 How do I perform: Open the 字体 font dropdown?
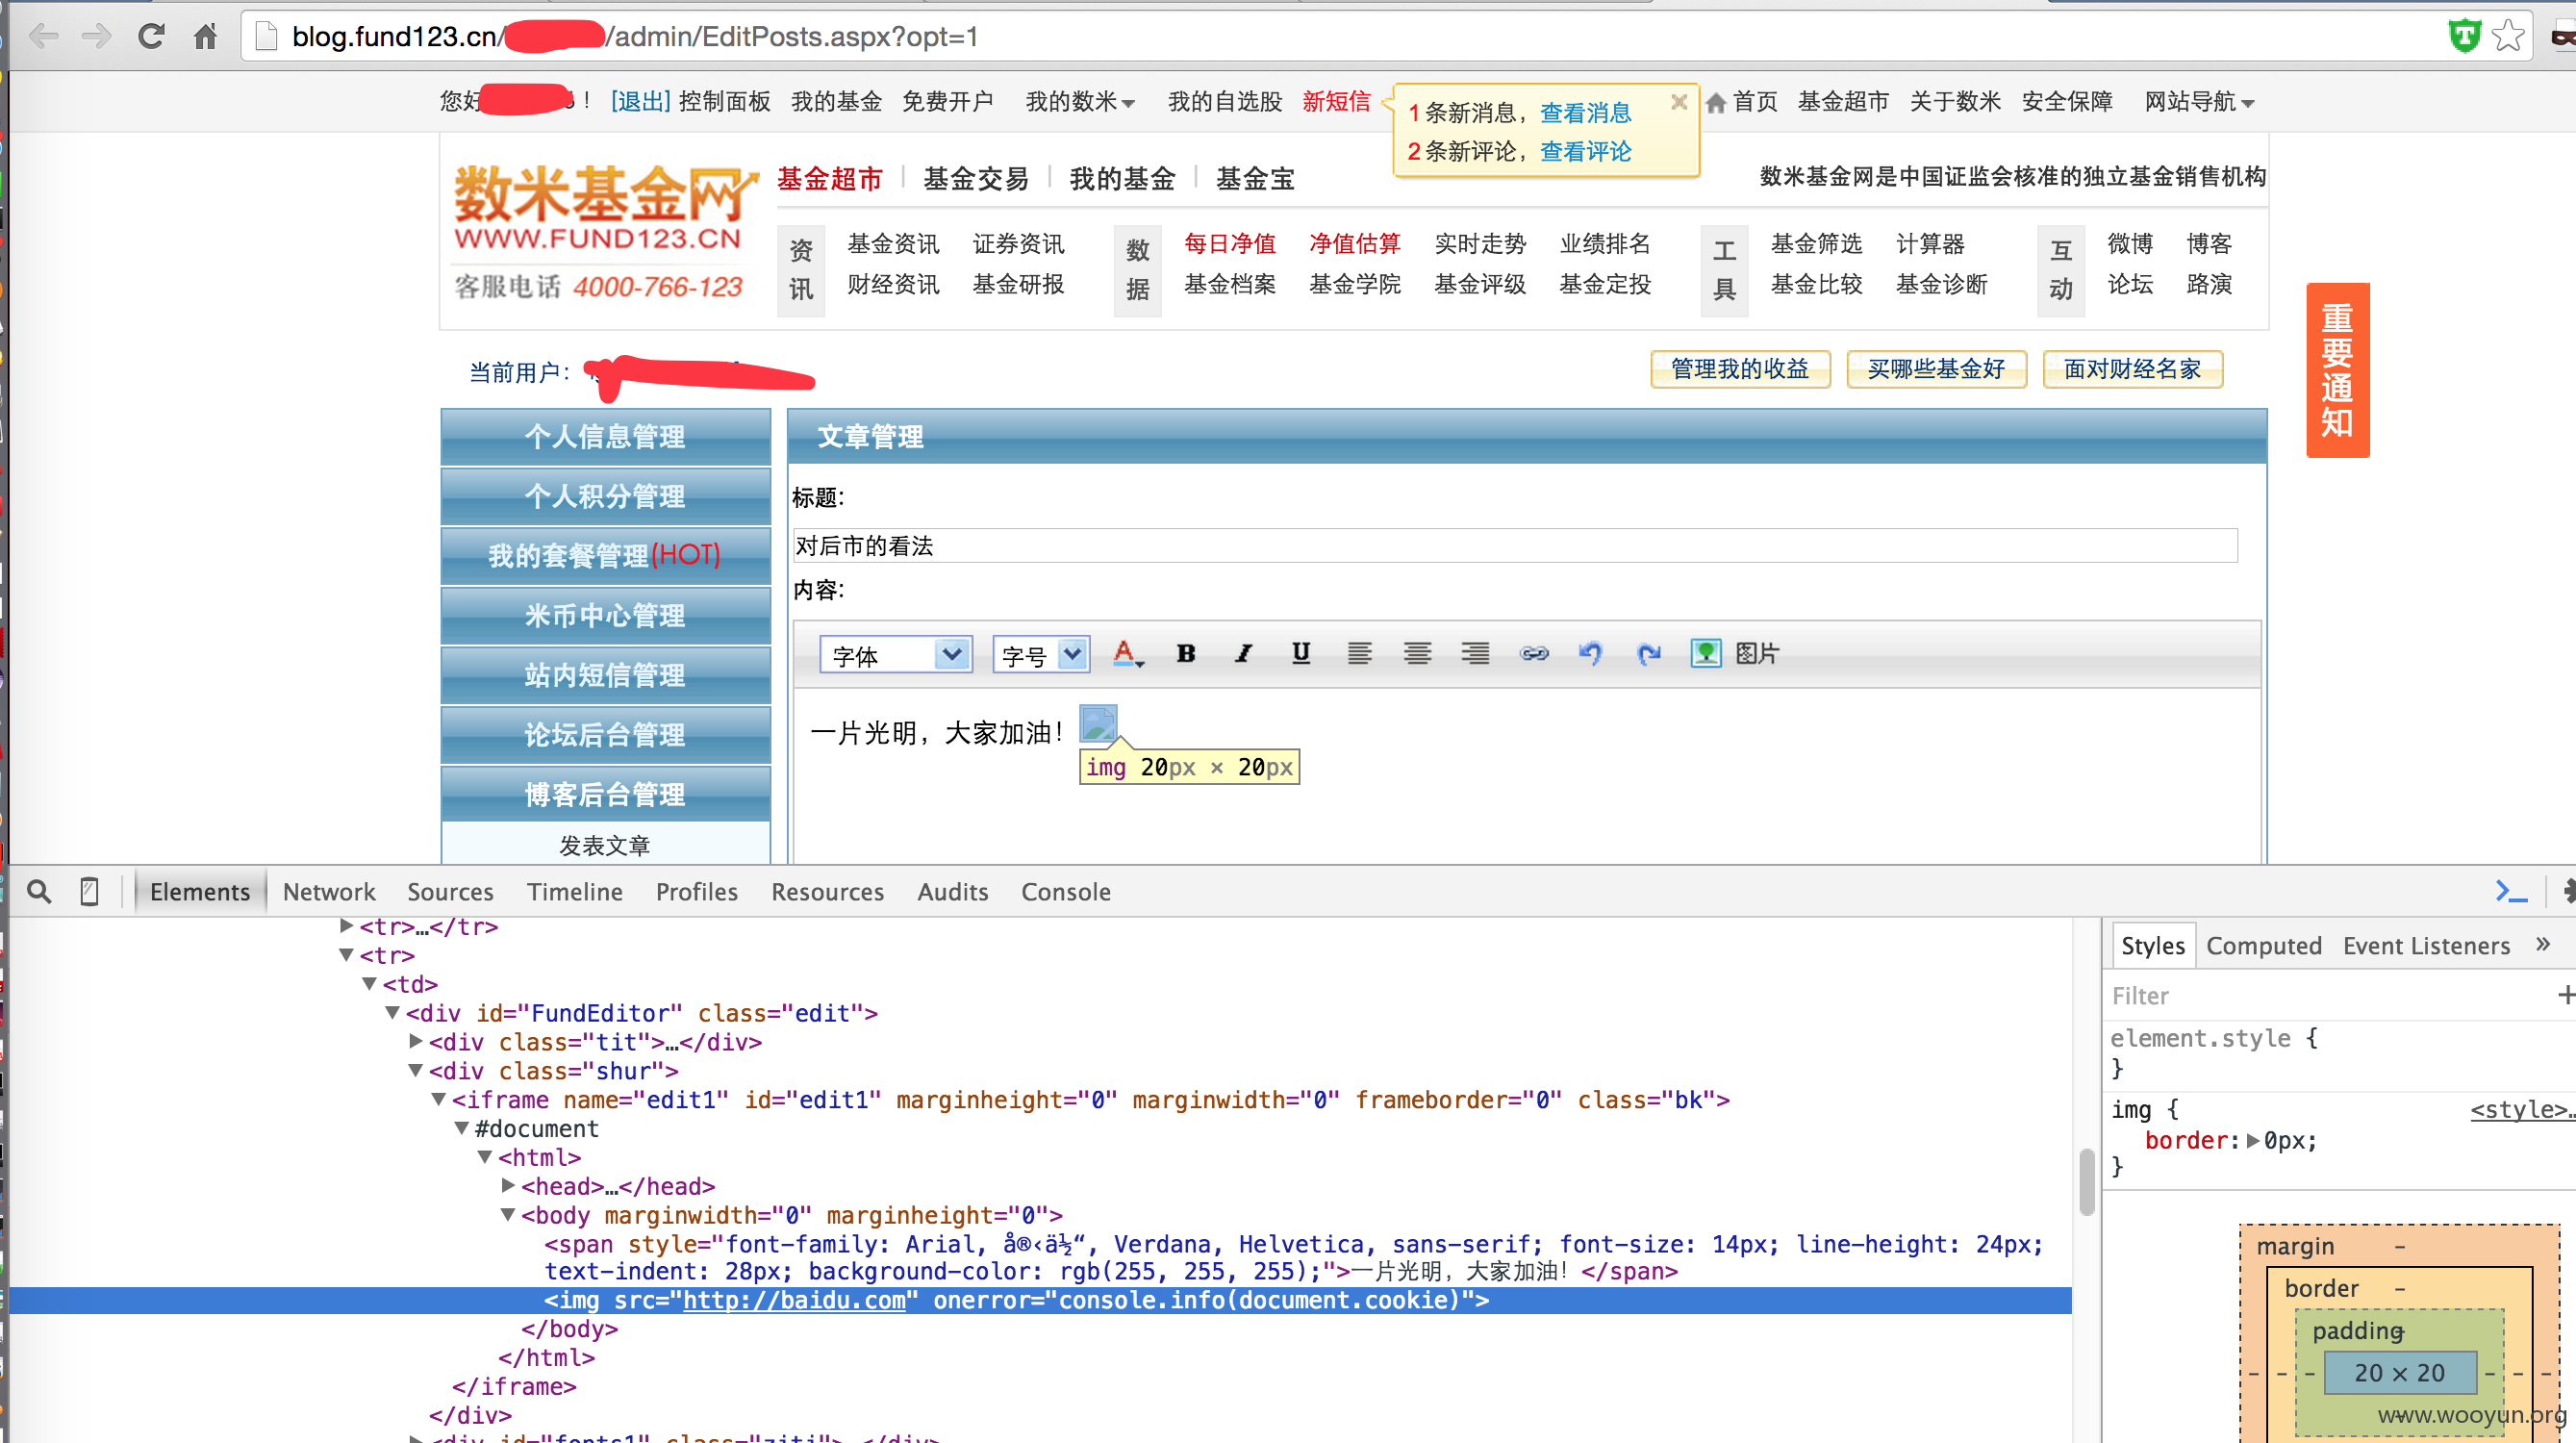pyautogui.click(x=895, y=655)
